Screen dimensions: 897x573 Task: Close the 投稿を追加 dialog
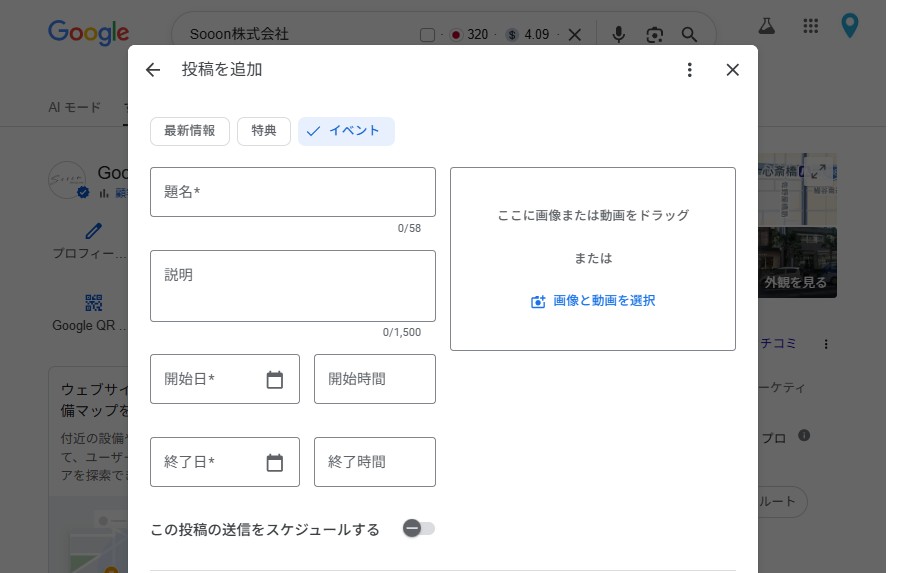pyautogui.click(x=732, y=70)
